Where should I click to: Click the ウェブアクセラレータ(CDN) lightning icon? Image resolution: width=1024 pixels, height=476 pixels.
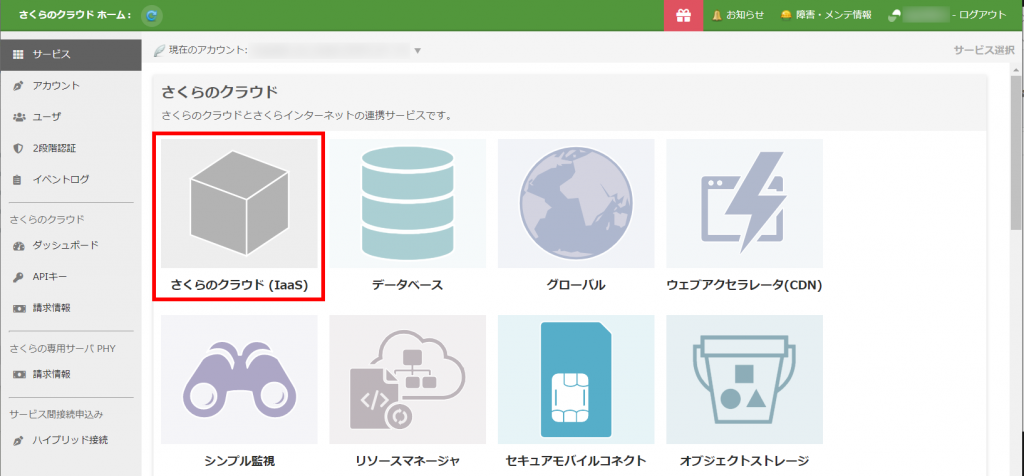(x=744, y=203)
